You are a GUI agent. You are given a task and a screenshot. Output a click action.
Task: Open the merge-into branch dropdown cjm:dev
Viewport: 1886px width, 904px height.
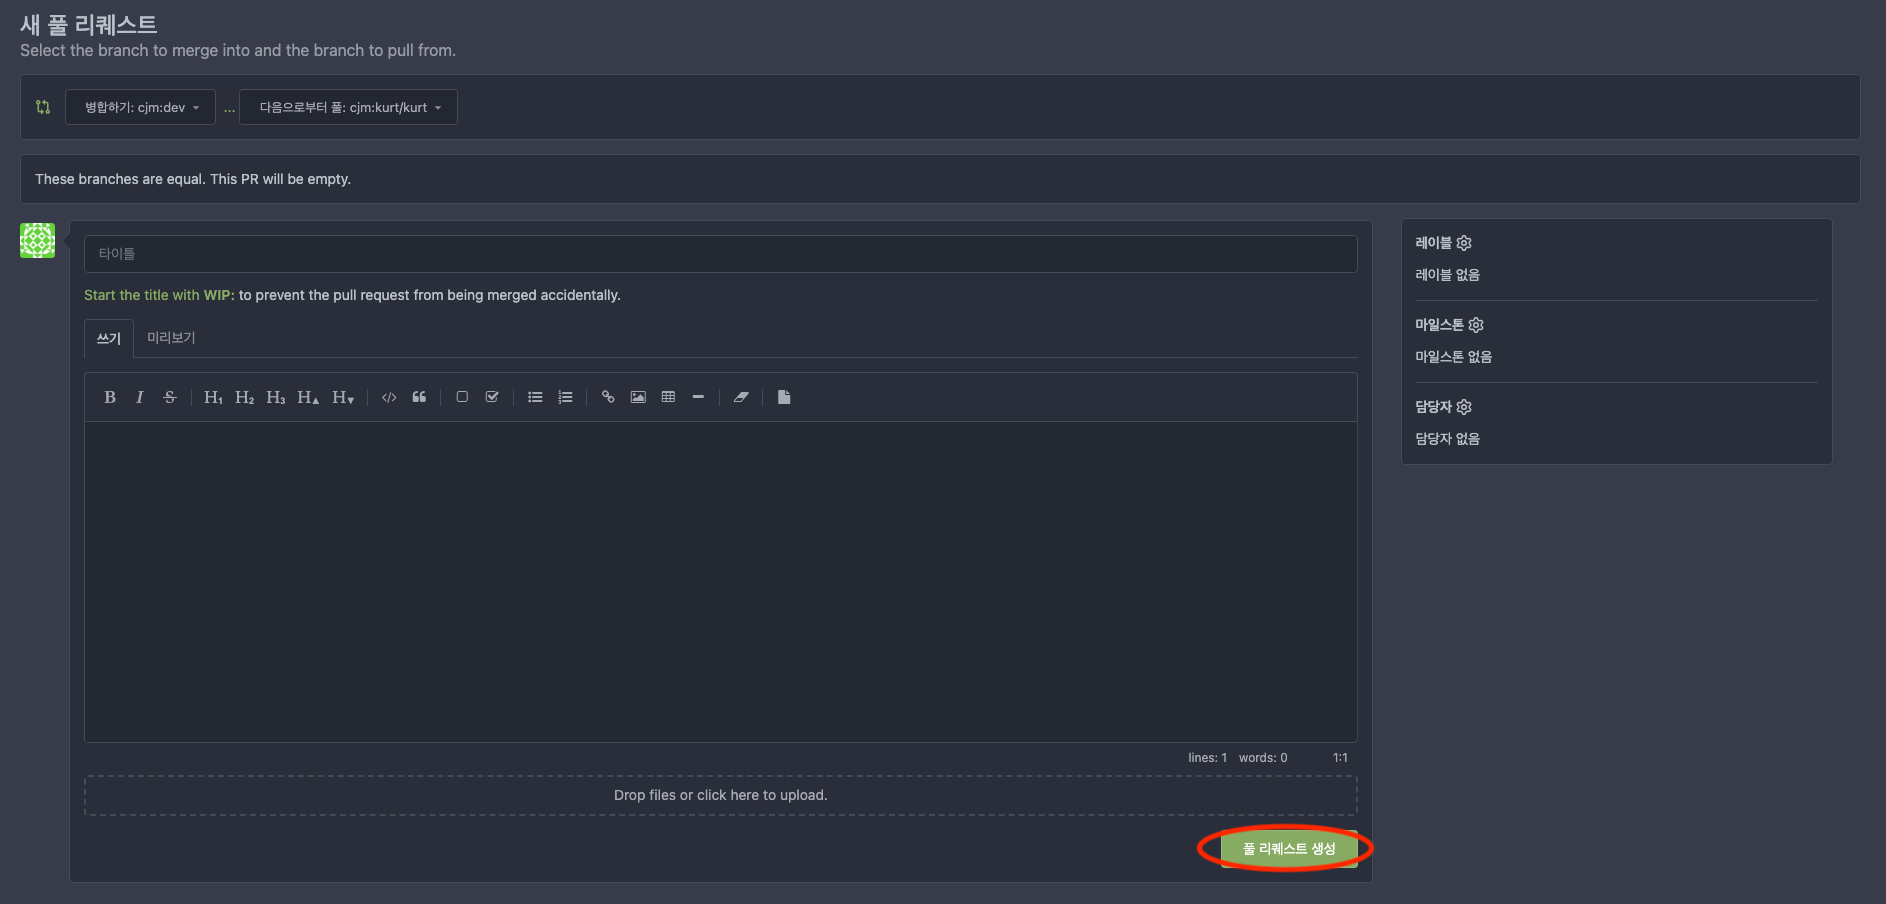141,107
